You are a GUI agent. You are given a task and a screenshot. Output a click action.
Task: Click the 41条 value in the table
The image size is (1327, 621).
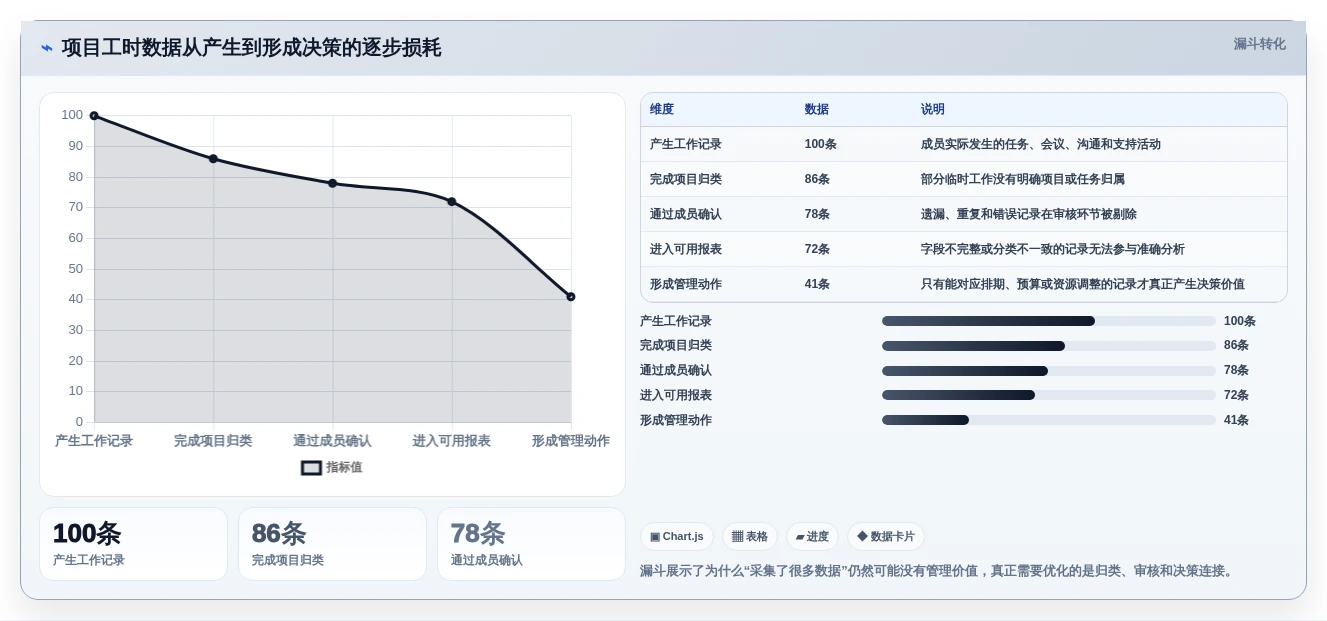point(818,284)
